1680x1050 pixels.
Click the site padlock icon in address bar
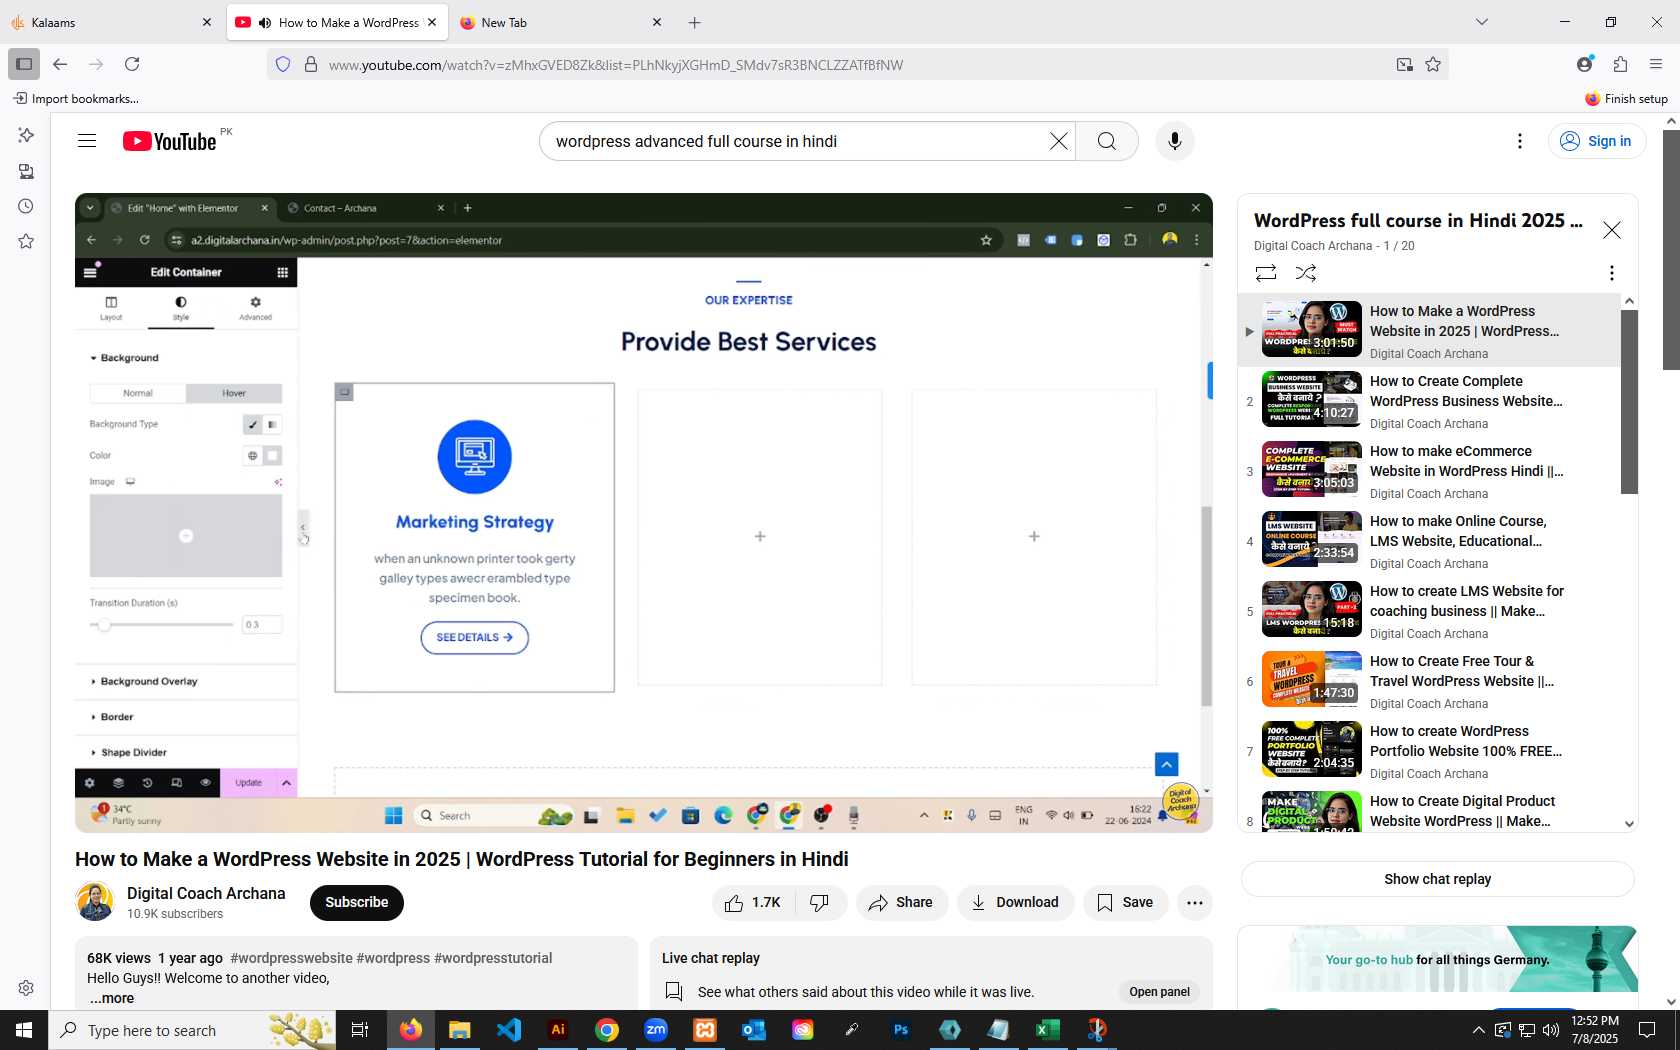[311, 64]
